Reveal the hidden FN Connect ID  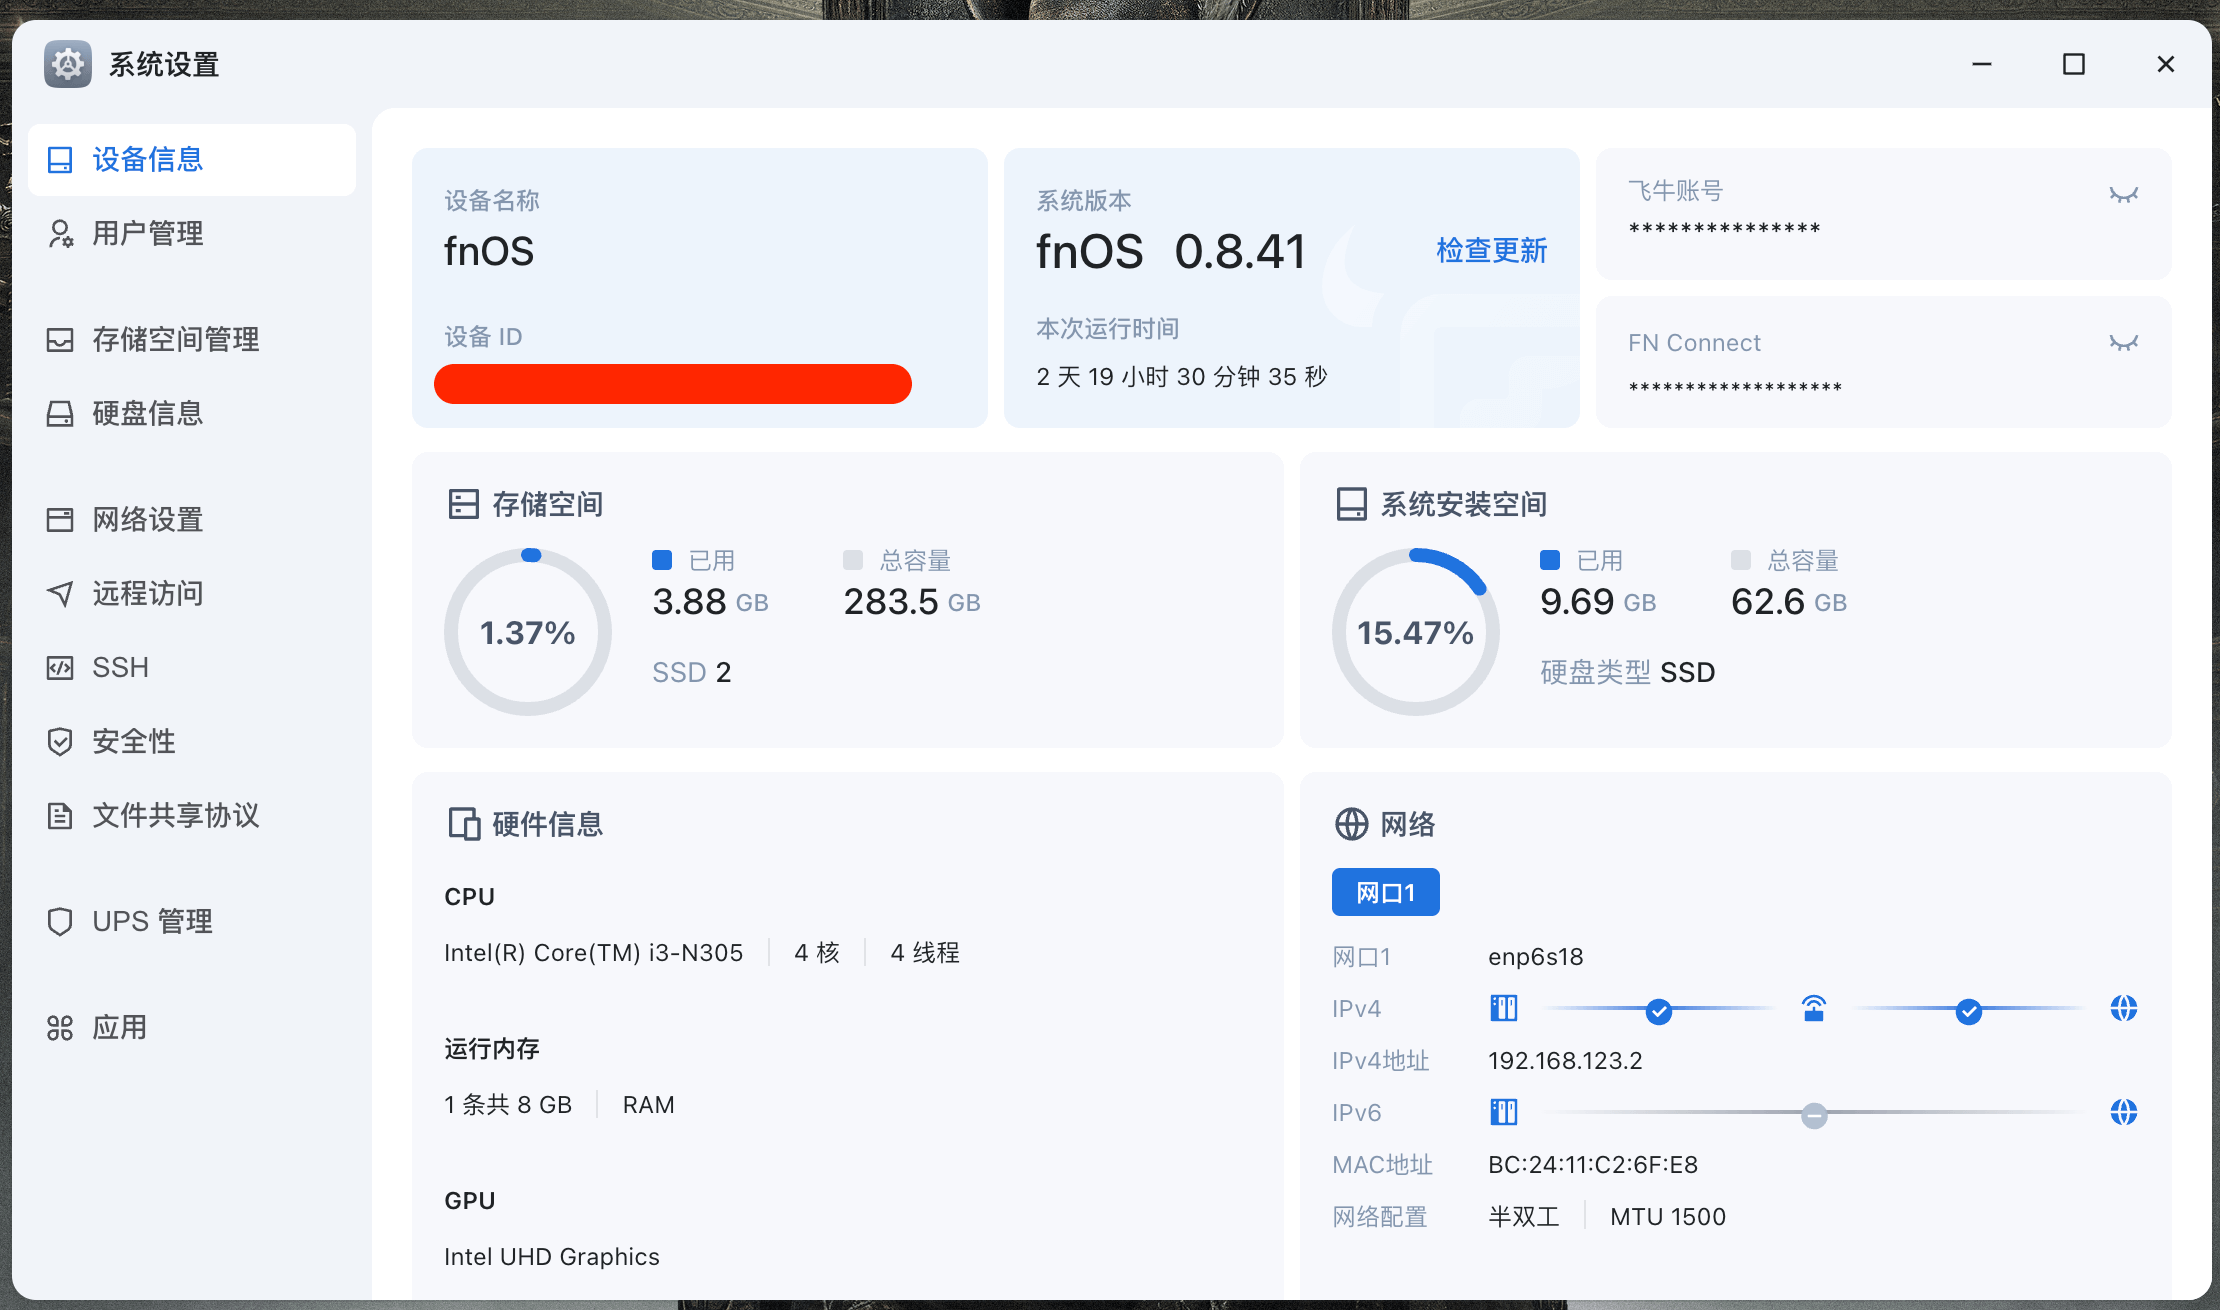pos(2123,343)
